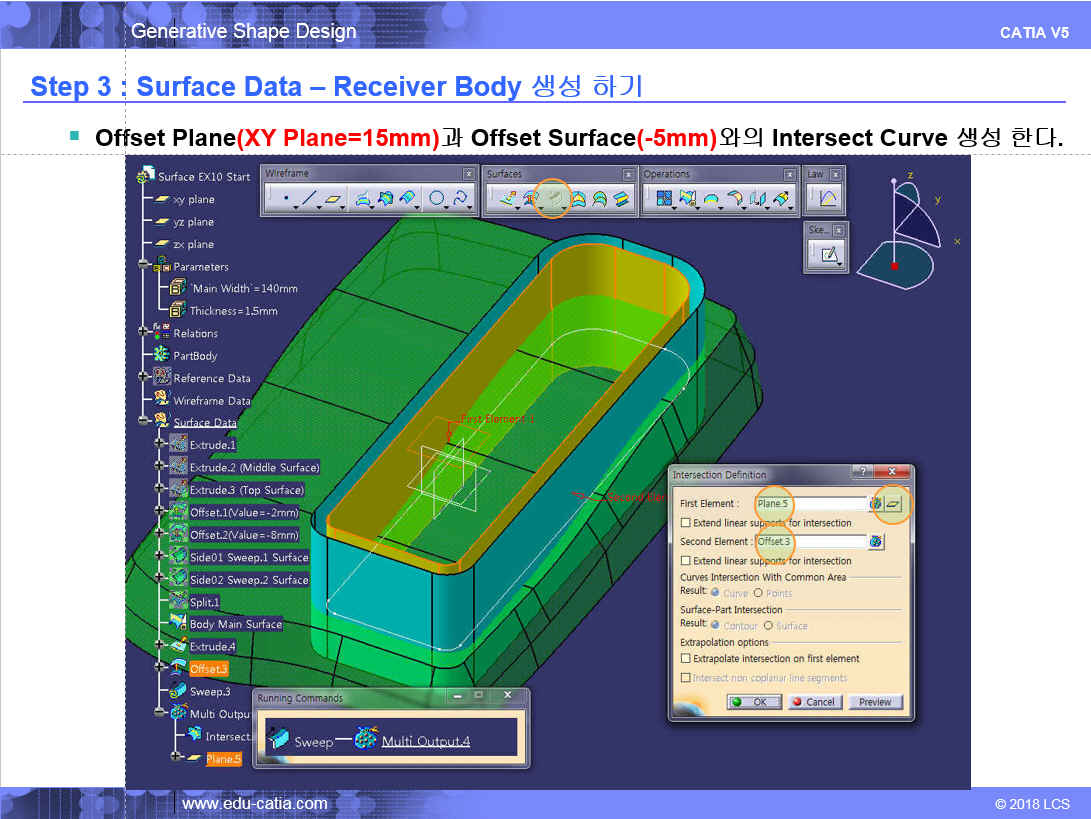Image resolution: width=1091 pixels, height=819 pixels.
Task: Click the Law toolbar icon
Action: coord(828,199)
